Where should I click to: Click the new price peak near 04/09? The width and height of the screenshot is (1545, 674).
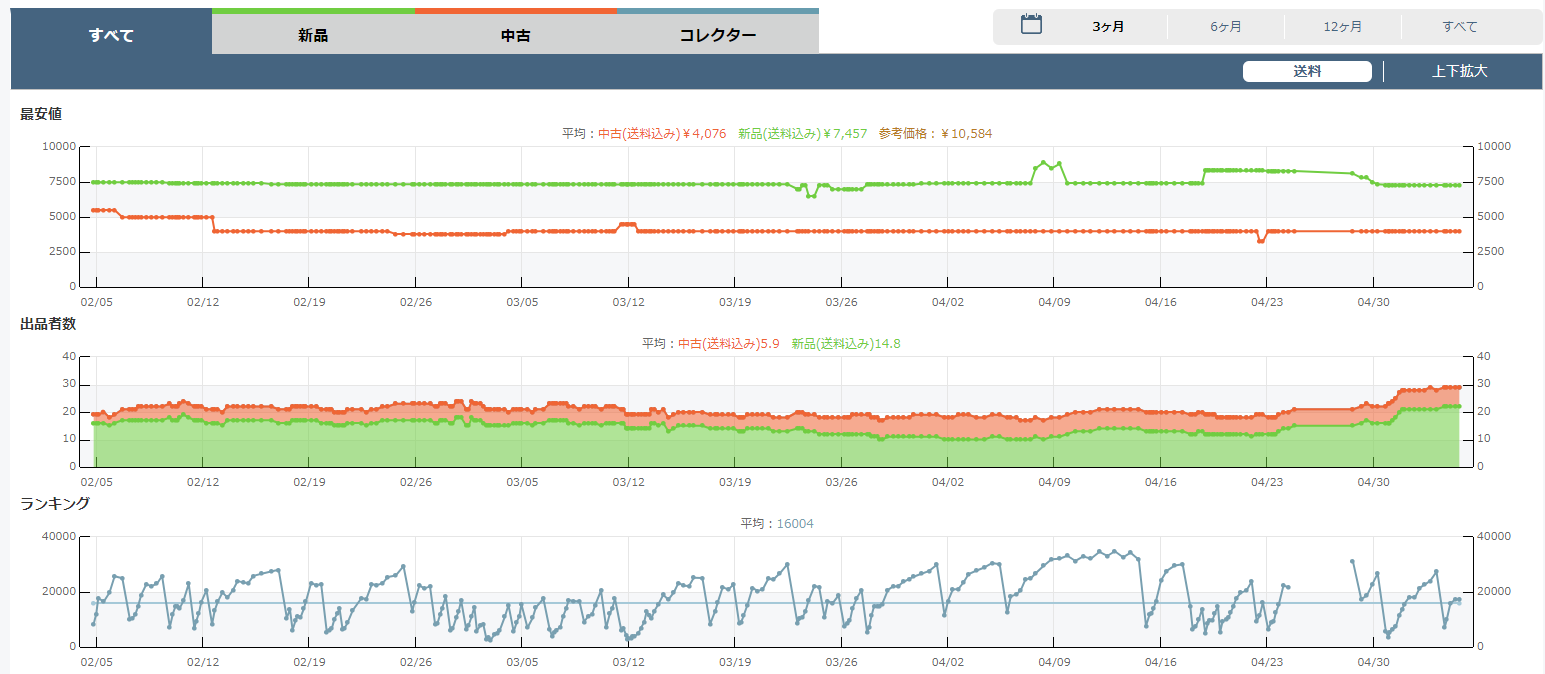click(x=1043, y=162)
